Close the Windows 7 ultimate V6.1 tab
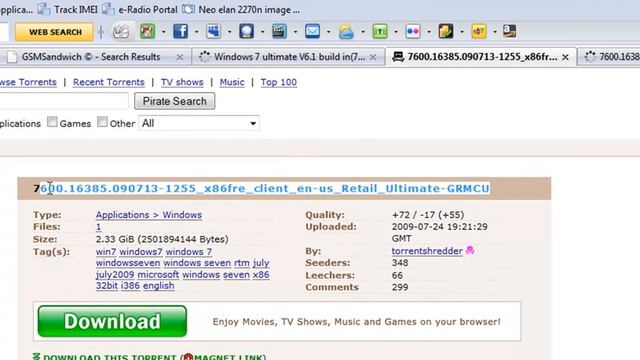Image resolution: width=640 pixels, height=360 pixels. [373, 57]
